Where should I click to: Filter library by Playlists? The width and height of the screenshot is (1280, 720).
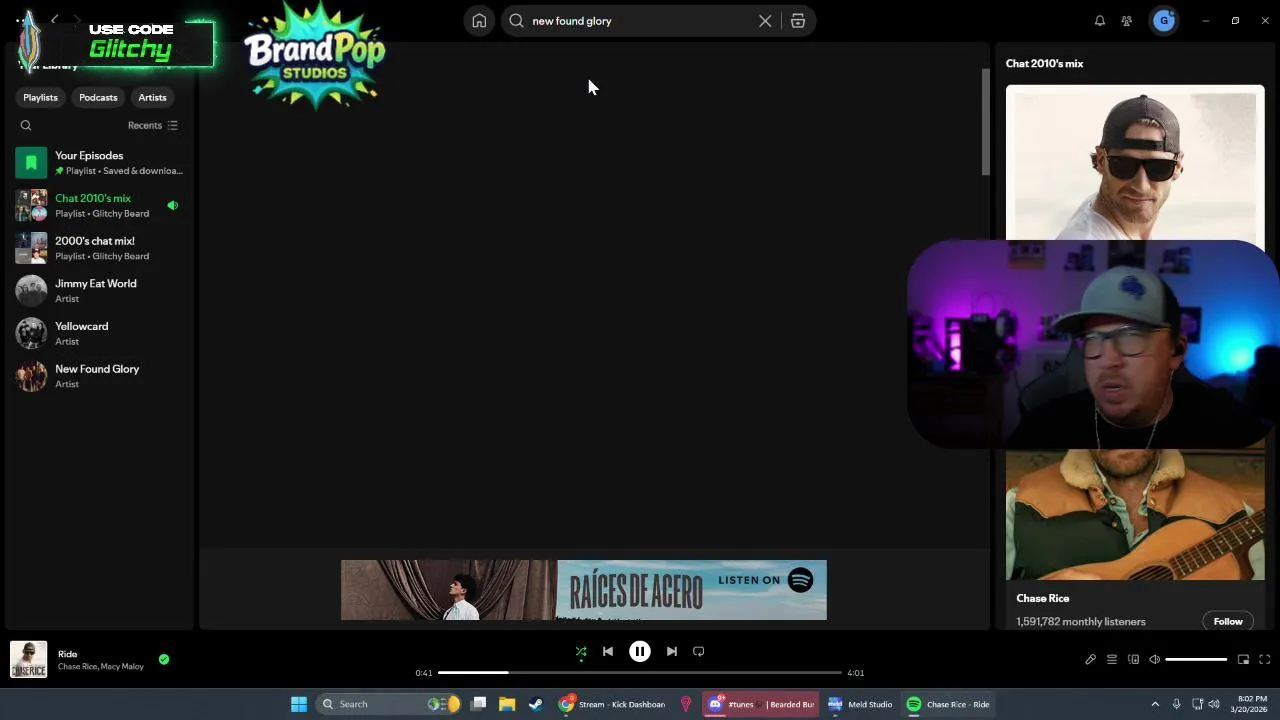[x=40, y=97]
